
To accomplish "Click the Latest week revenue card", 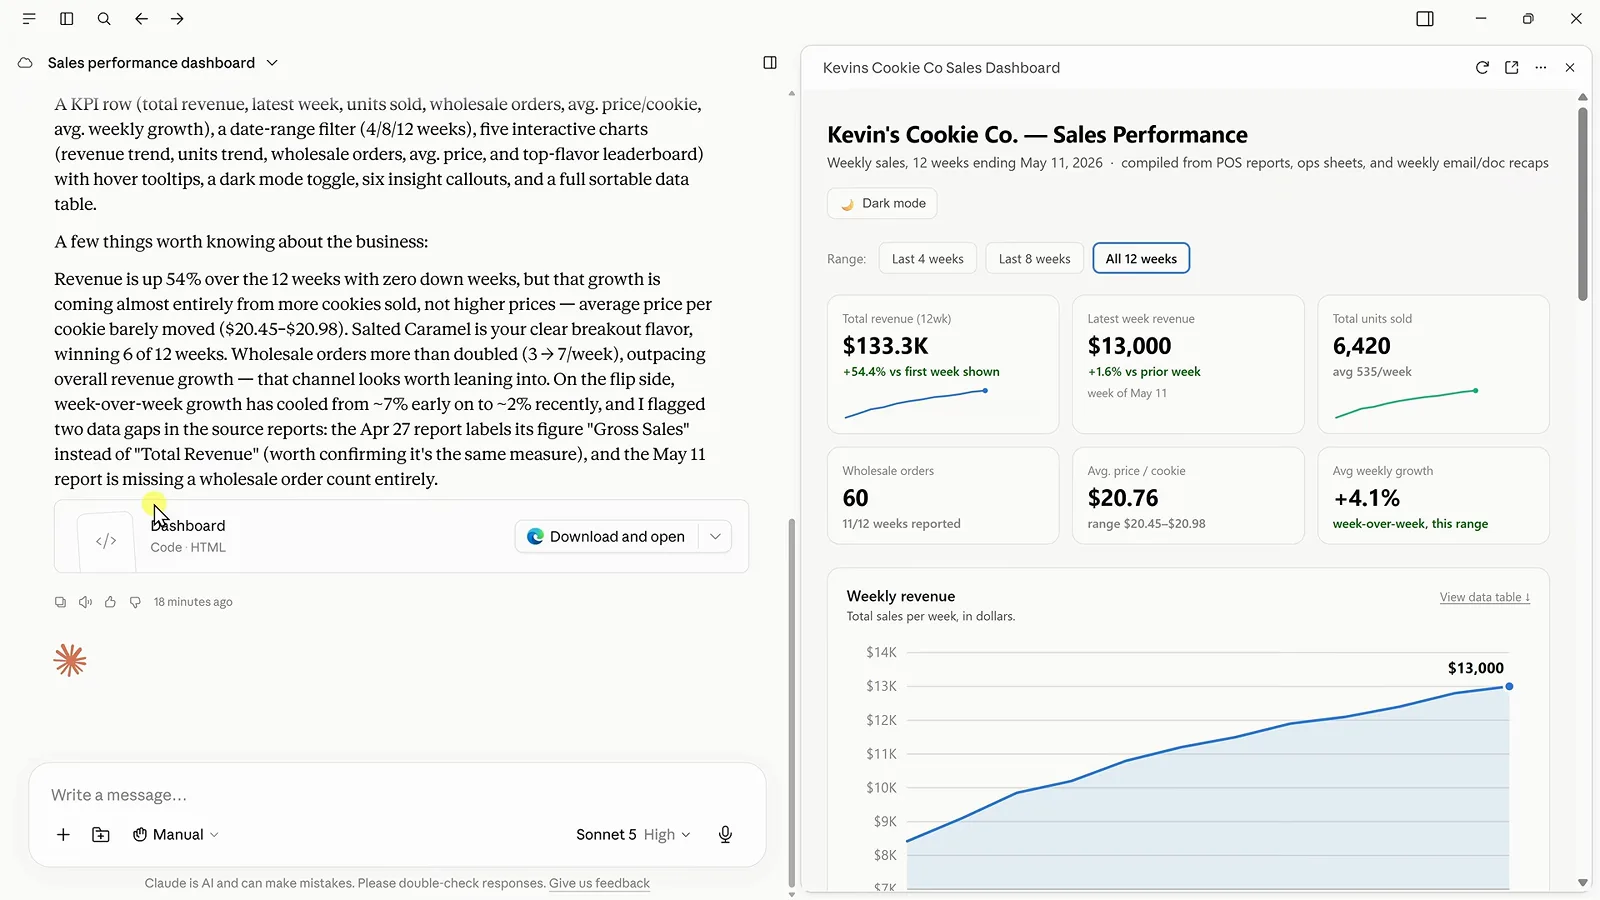I will [x=1188, y=364].
